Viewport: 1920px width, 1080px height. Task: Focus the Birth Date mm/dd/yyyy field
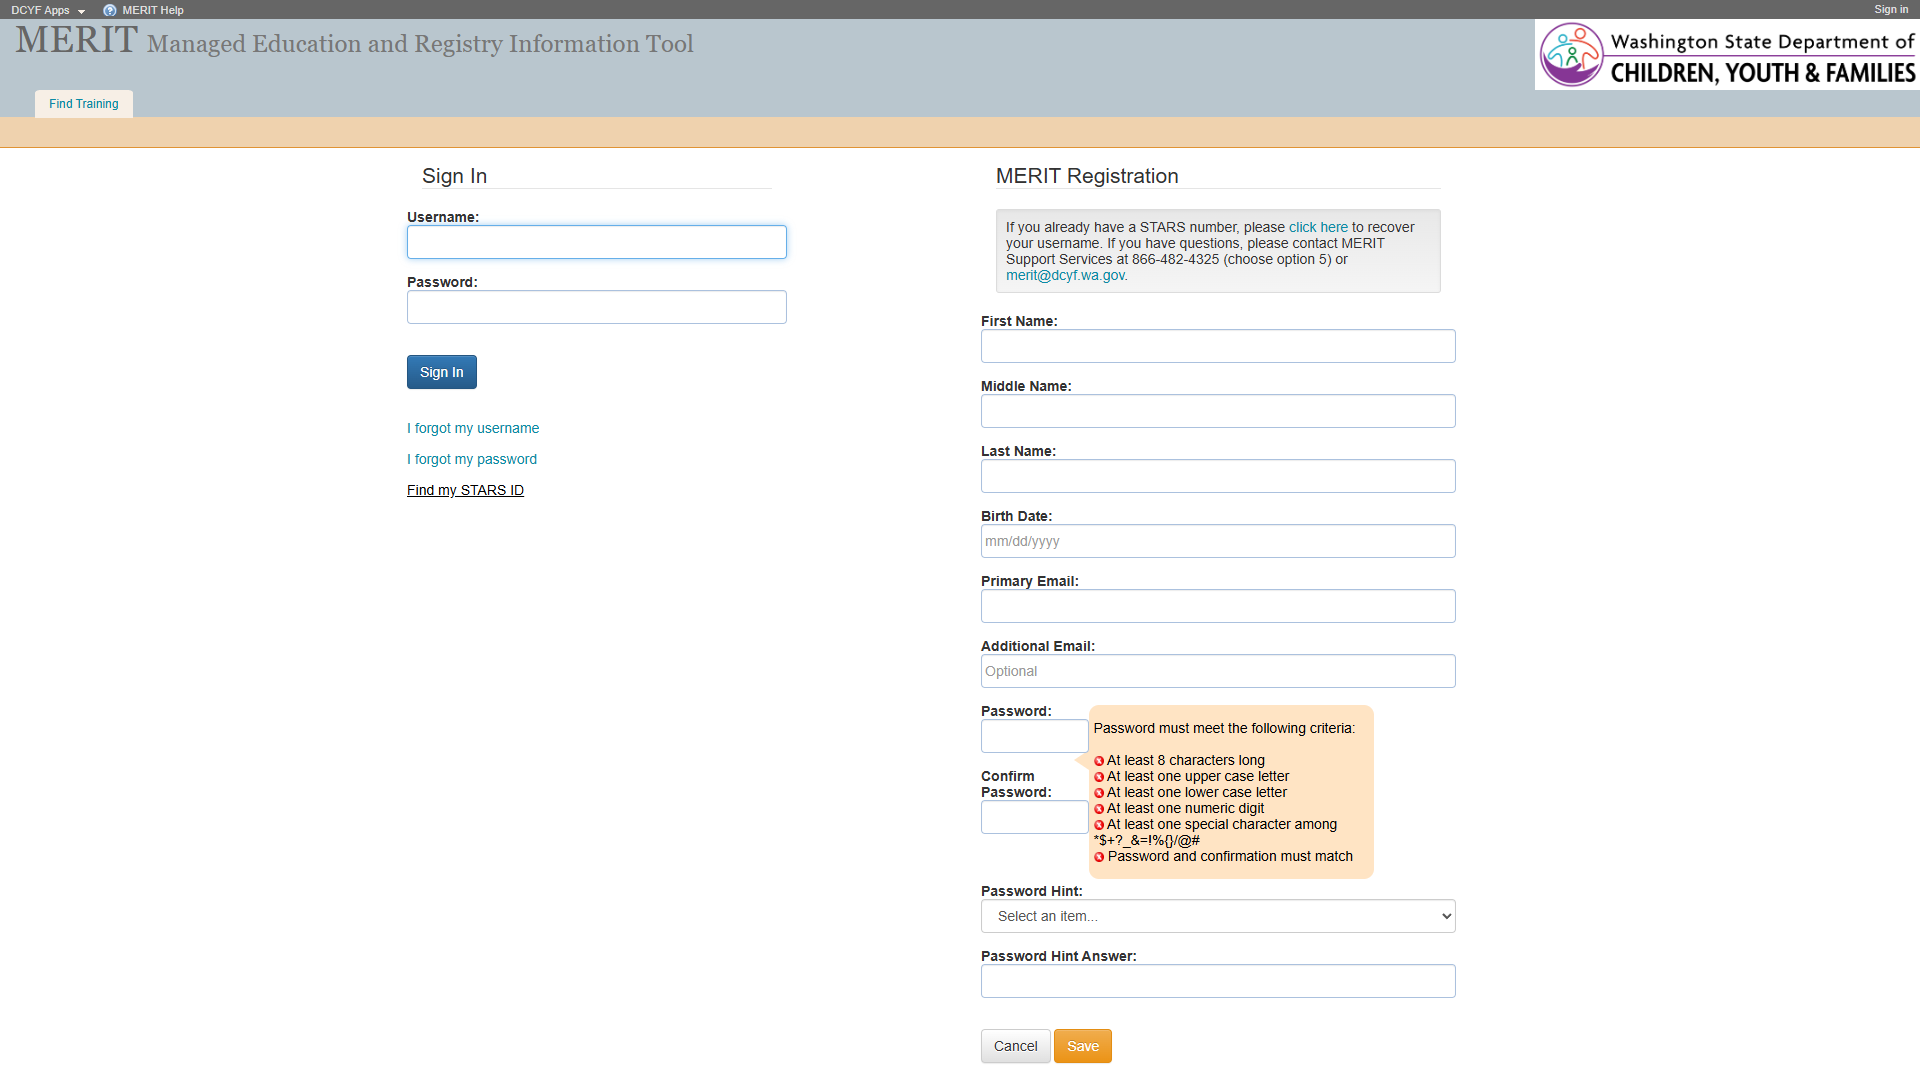coord(1217,541)
